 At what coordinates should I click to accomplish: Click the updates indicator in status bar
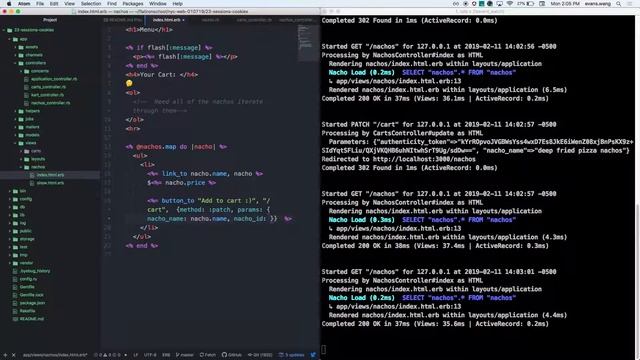(x=291, y=355)
